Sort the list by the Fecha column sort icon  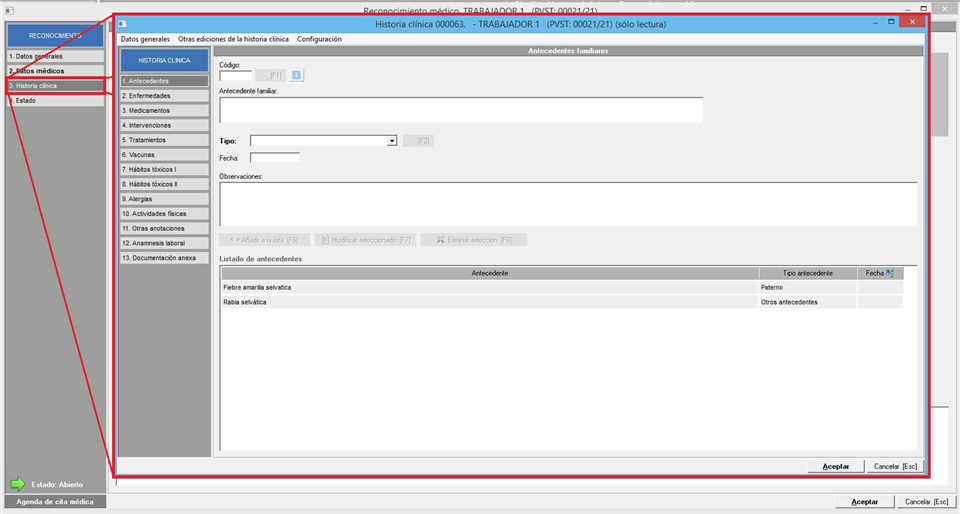click(x=890, y=273)
